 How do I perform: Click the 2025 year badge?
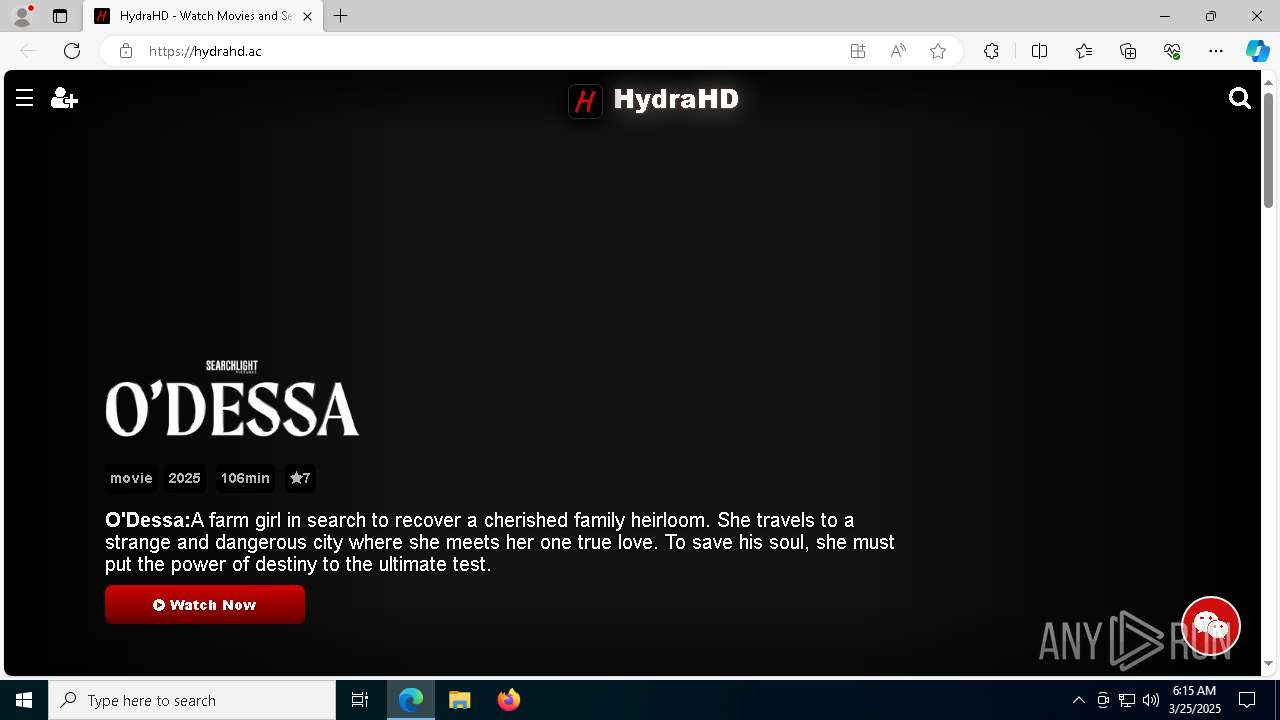[184, 478]
